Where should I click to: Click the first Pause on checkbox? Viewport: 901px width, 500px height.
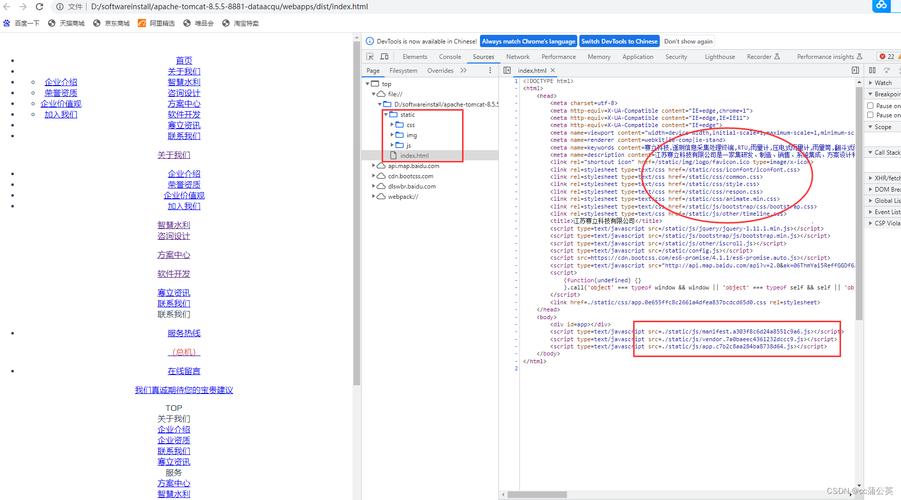pyautogui.click(x=871, y=106)
